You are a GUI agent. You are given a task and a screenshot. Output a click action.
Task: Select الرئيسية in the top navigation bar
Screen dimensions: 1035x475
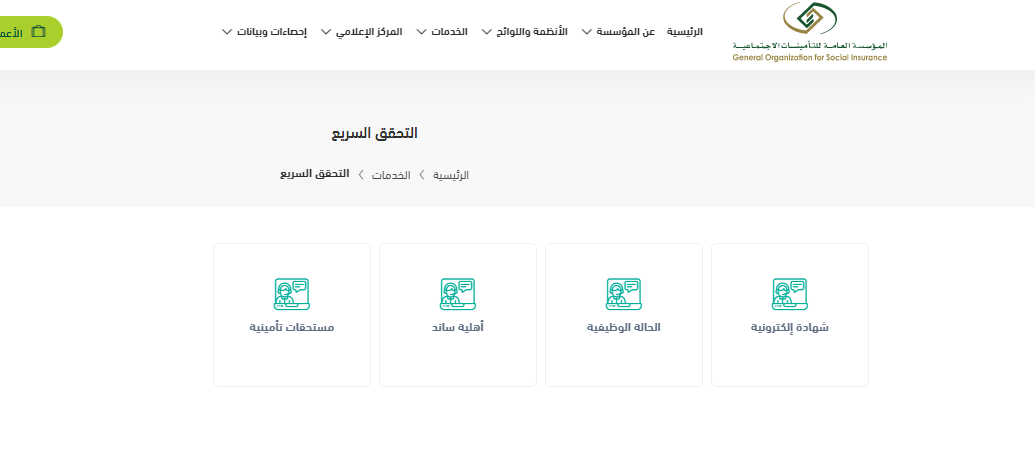pyautogui.click(x=684, y=32)
